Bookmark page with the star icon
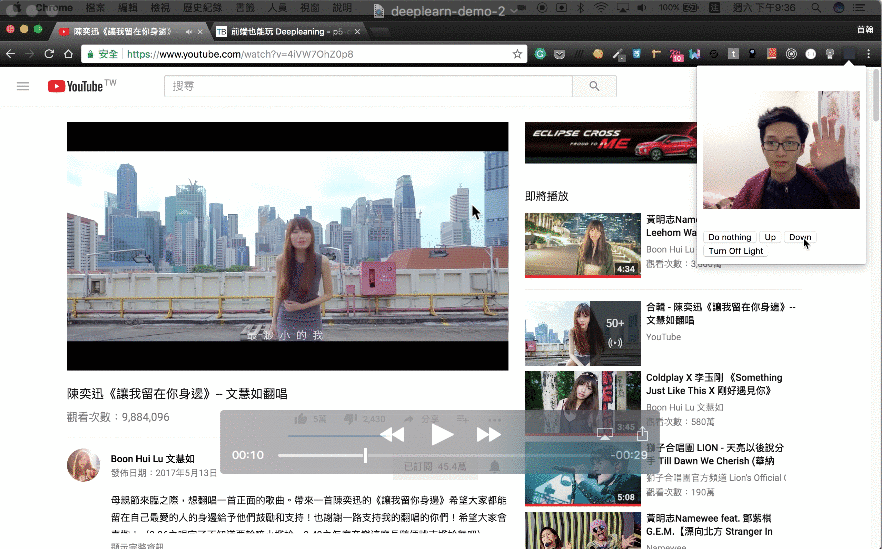 pos(517,54)
